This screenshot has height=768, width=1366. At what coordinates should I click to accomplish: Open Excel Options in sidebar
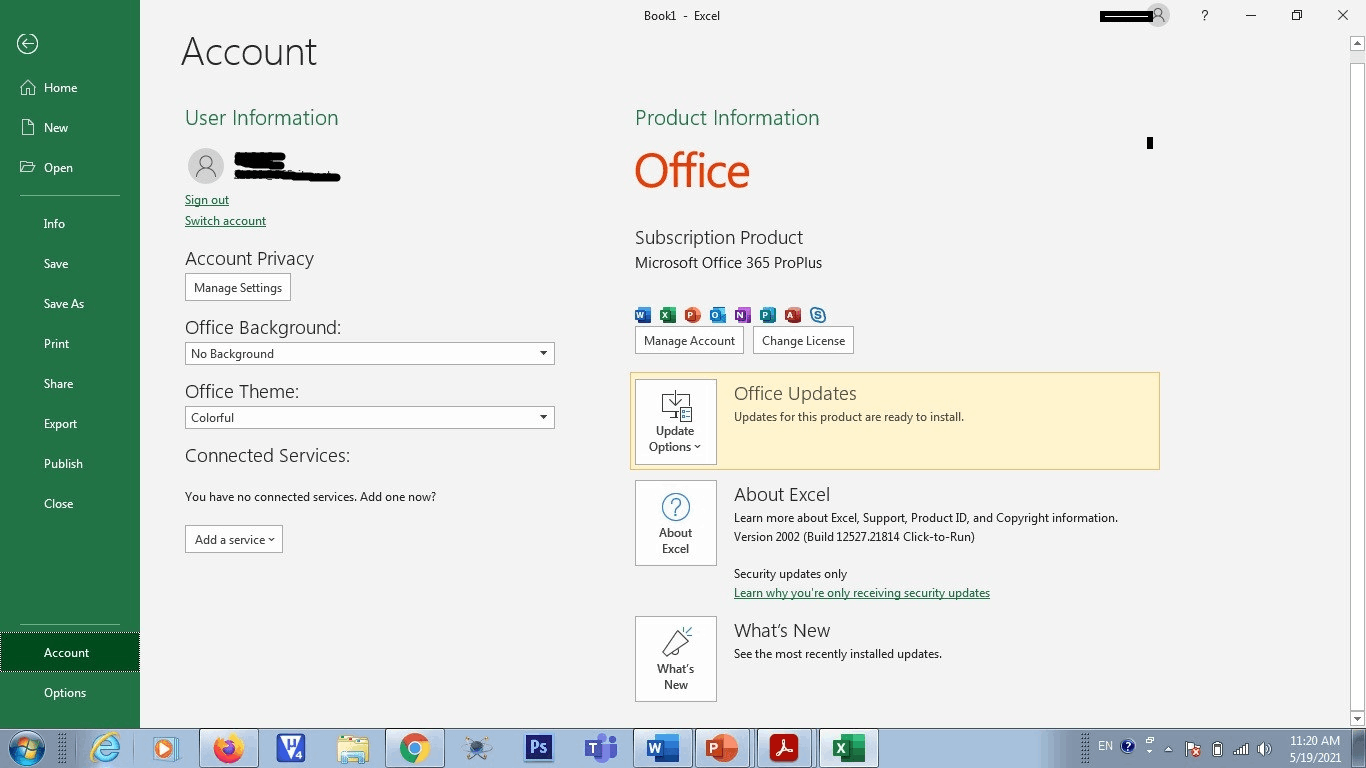coord(70,693)
